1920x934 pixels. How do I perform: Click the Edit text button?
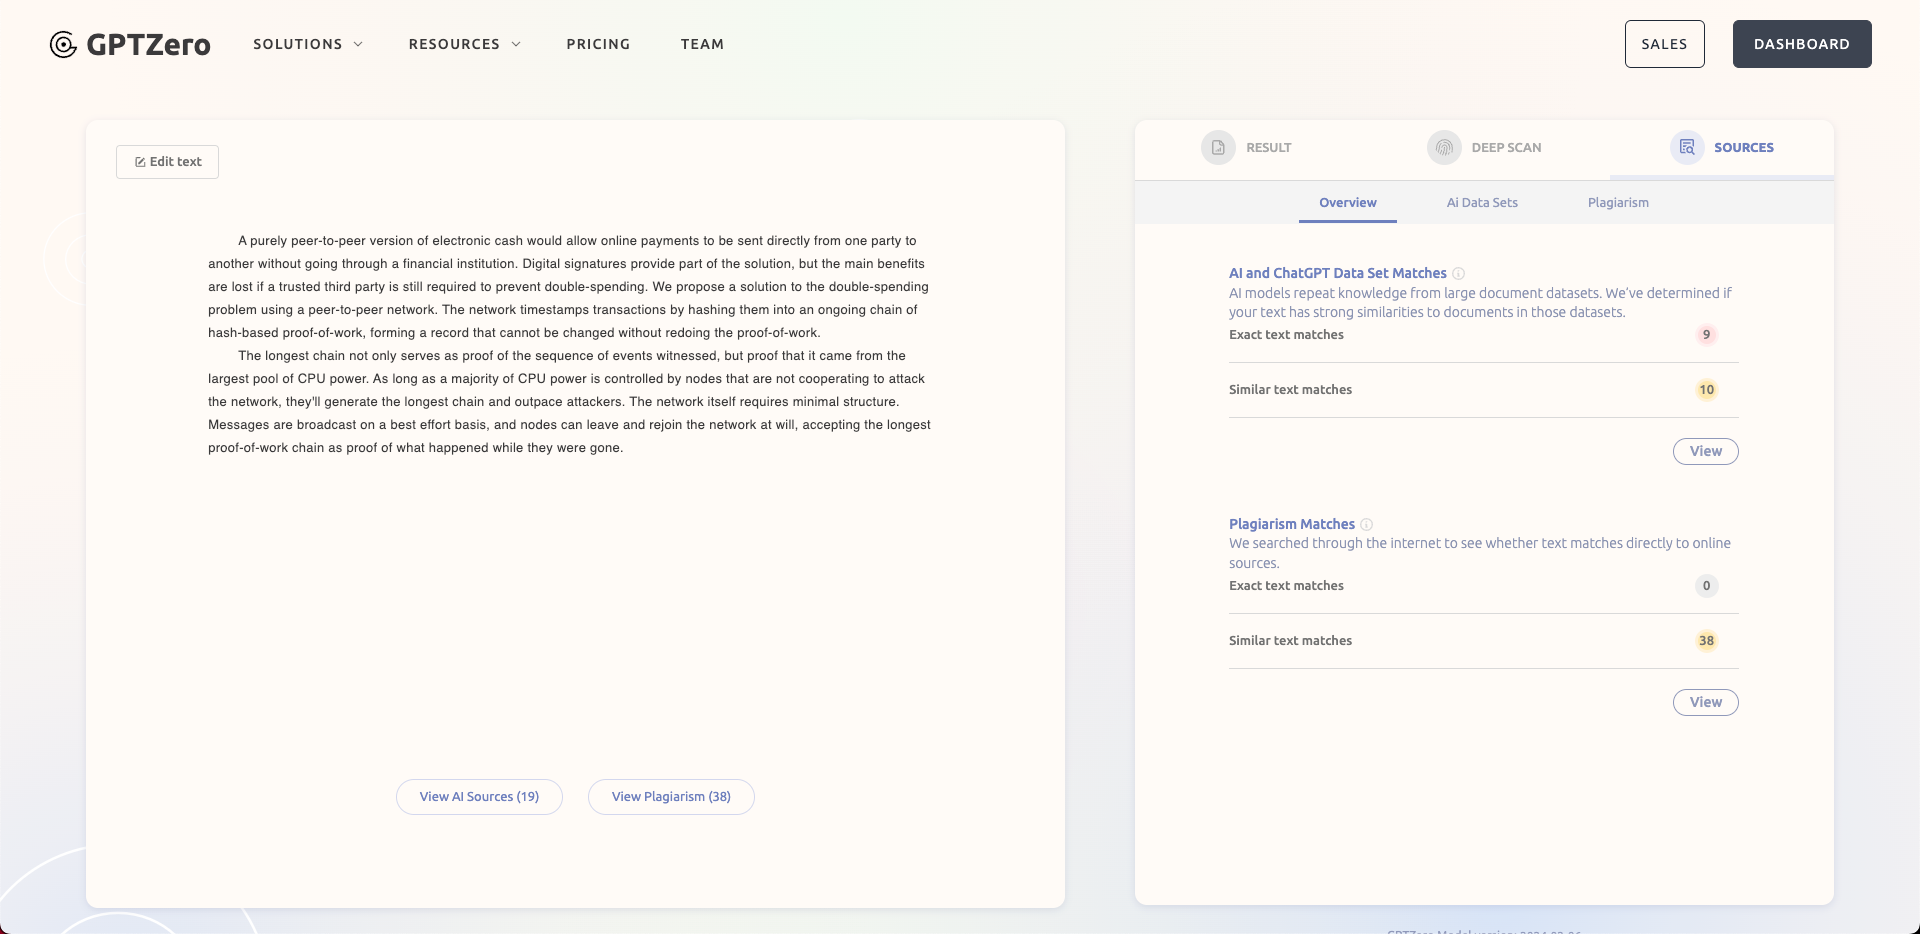[x=167, y=162]
